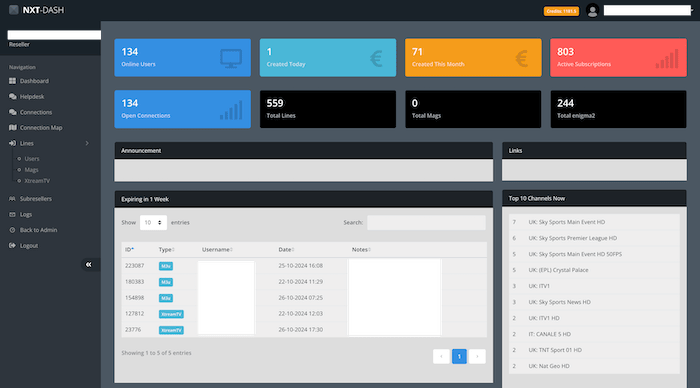Click M3u badge in row 180383
The width and height of the screenshot is (700, 388).
(x=166, y=282)
